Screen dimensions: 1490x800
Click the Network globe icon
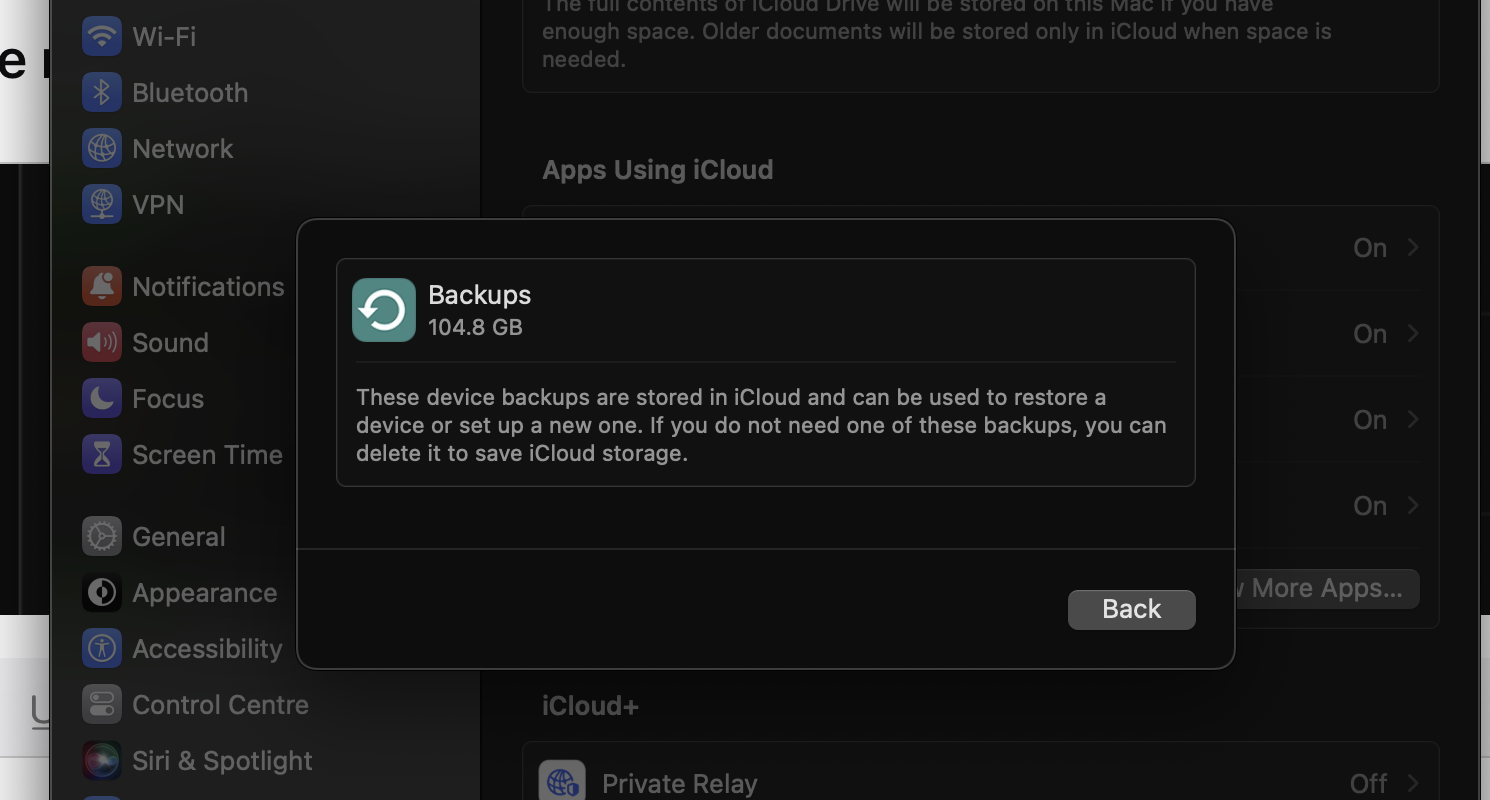coord(101,149)
